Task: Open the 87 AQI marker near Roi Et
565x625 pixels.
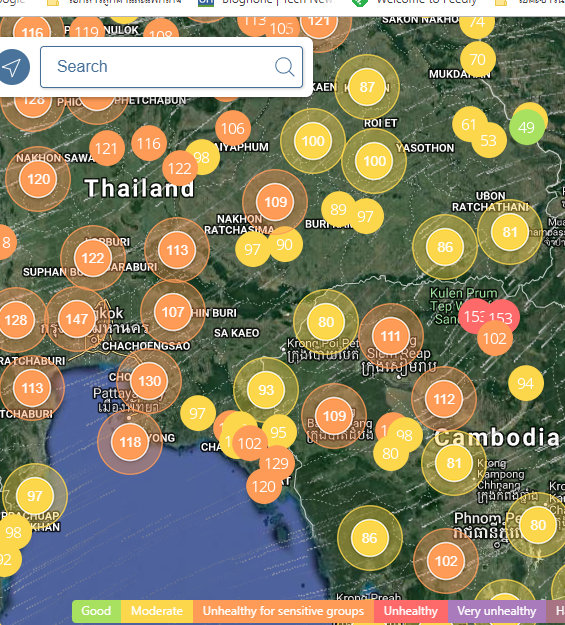Action: [367, 87]
